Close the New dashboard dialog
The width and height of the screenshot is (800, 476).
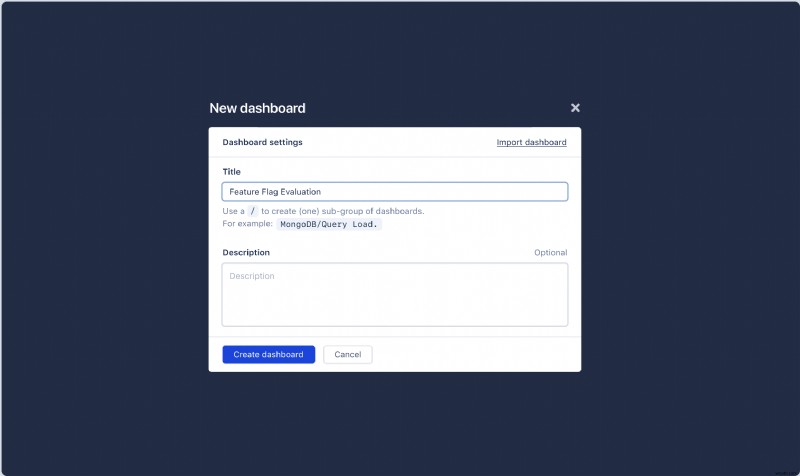click(575, 108)
